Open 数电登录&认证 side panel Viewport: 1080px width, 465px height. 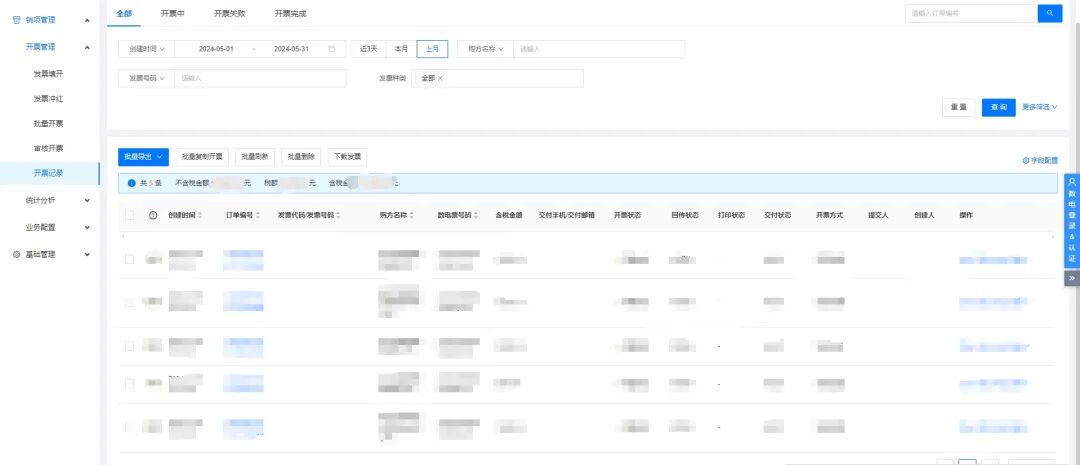pyautogui.click(x=1072, y=221)
